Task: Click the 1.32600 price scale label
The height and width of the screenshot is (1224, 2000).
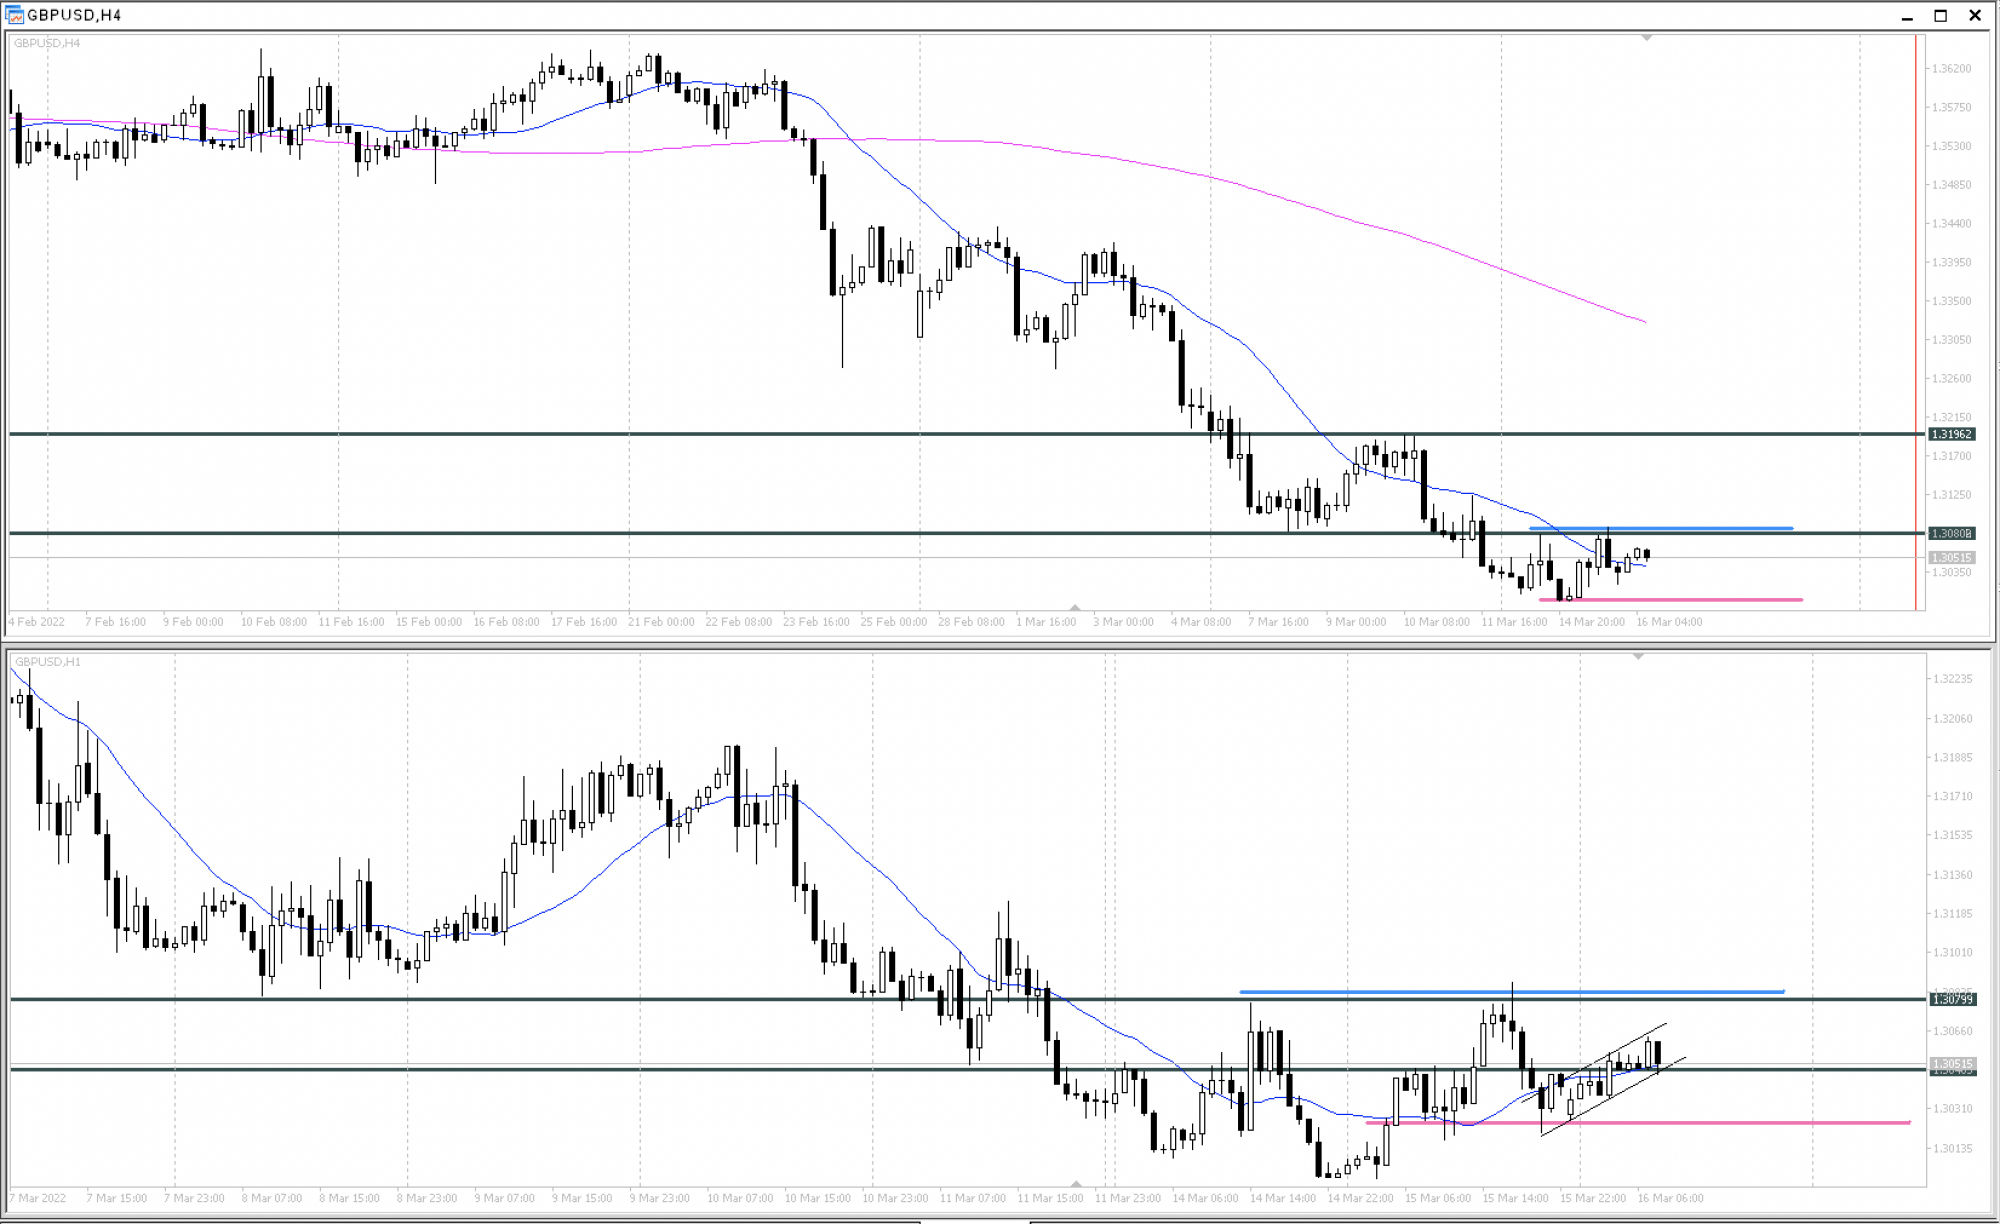Action: [1951, 378]
